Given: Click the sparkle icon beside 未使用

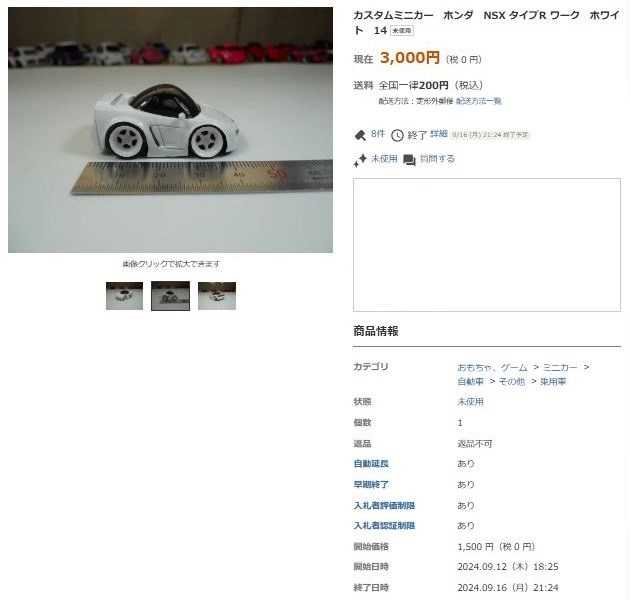Looking at the screenshot, I should 360,160.
